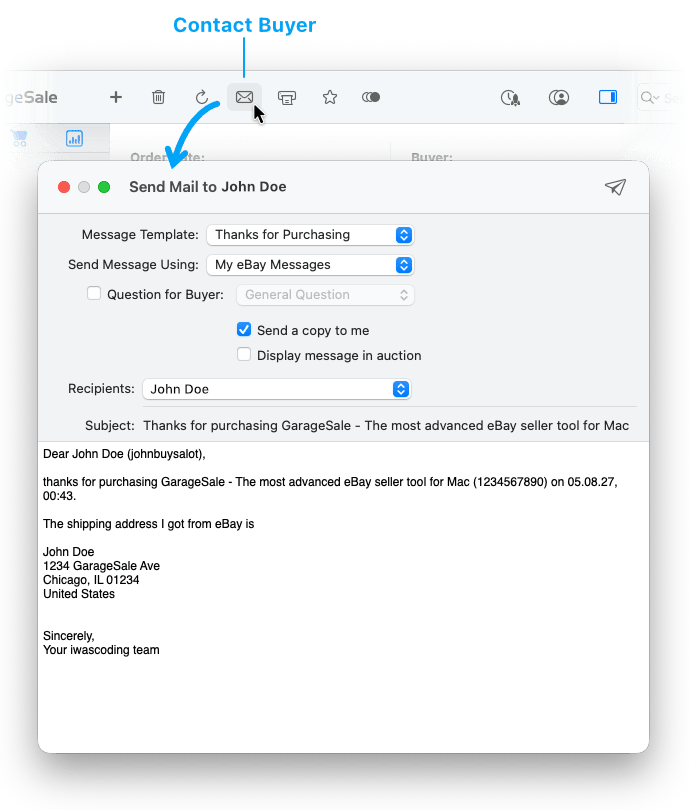Click the trash Delete toolbar icon
Screen dimensions: 689x810
(159, 97)
